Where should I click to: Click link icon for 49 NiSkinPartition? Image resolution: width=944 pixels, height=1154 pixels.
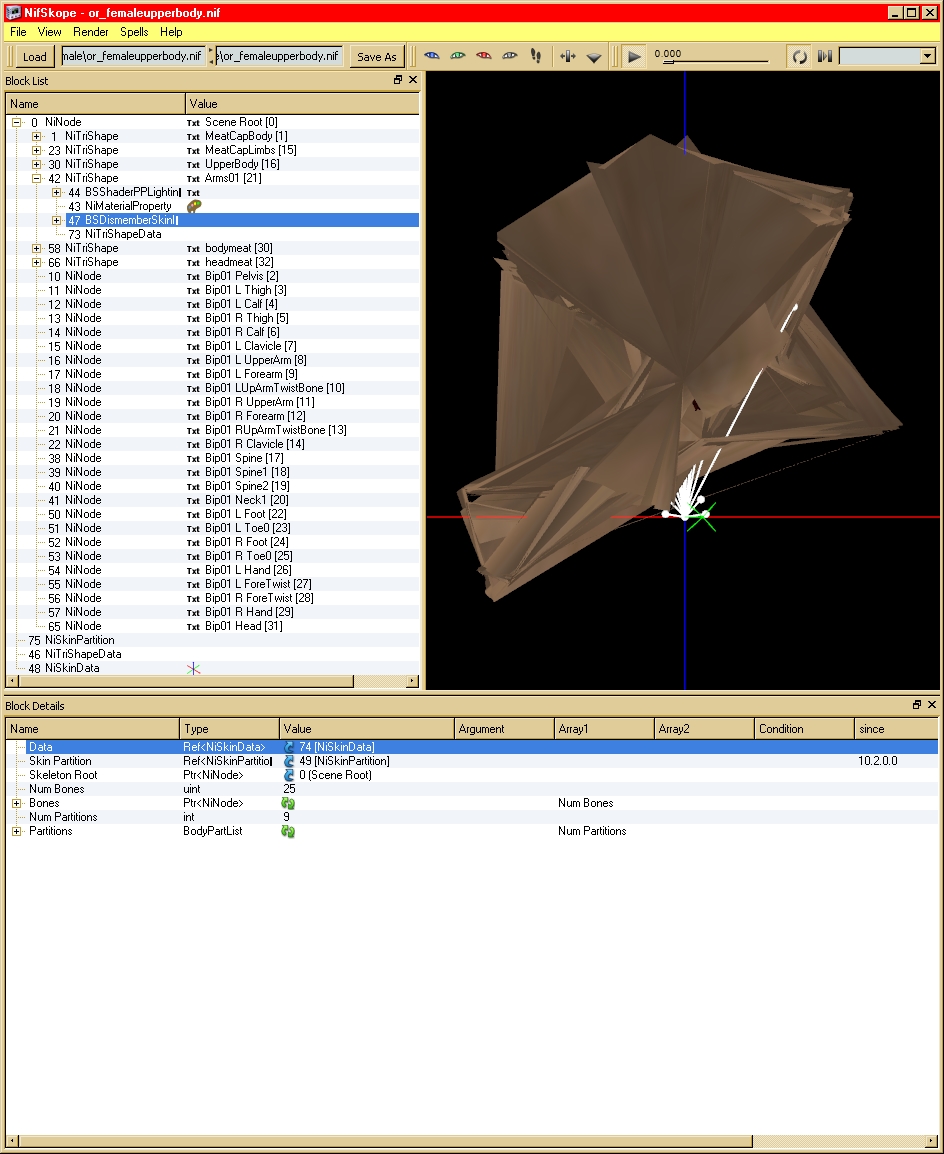coord(288,761)
